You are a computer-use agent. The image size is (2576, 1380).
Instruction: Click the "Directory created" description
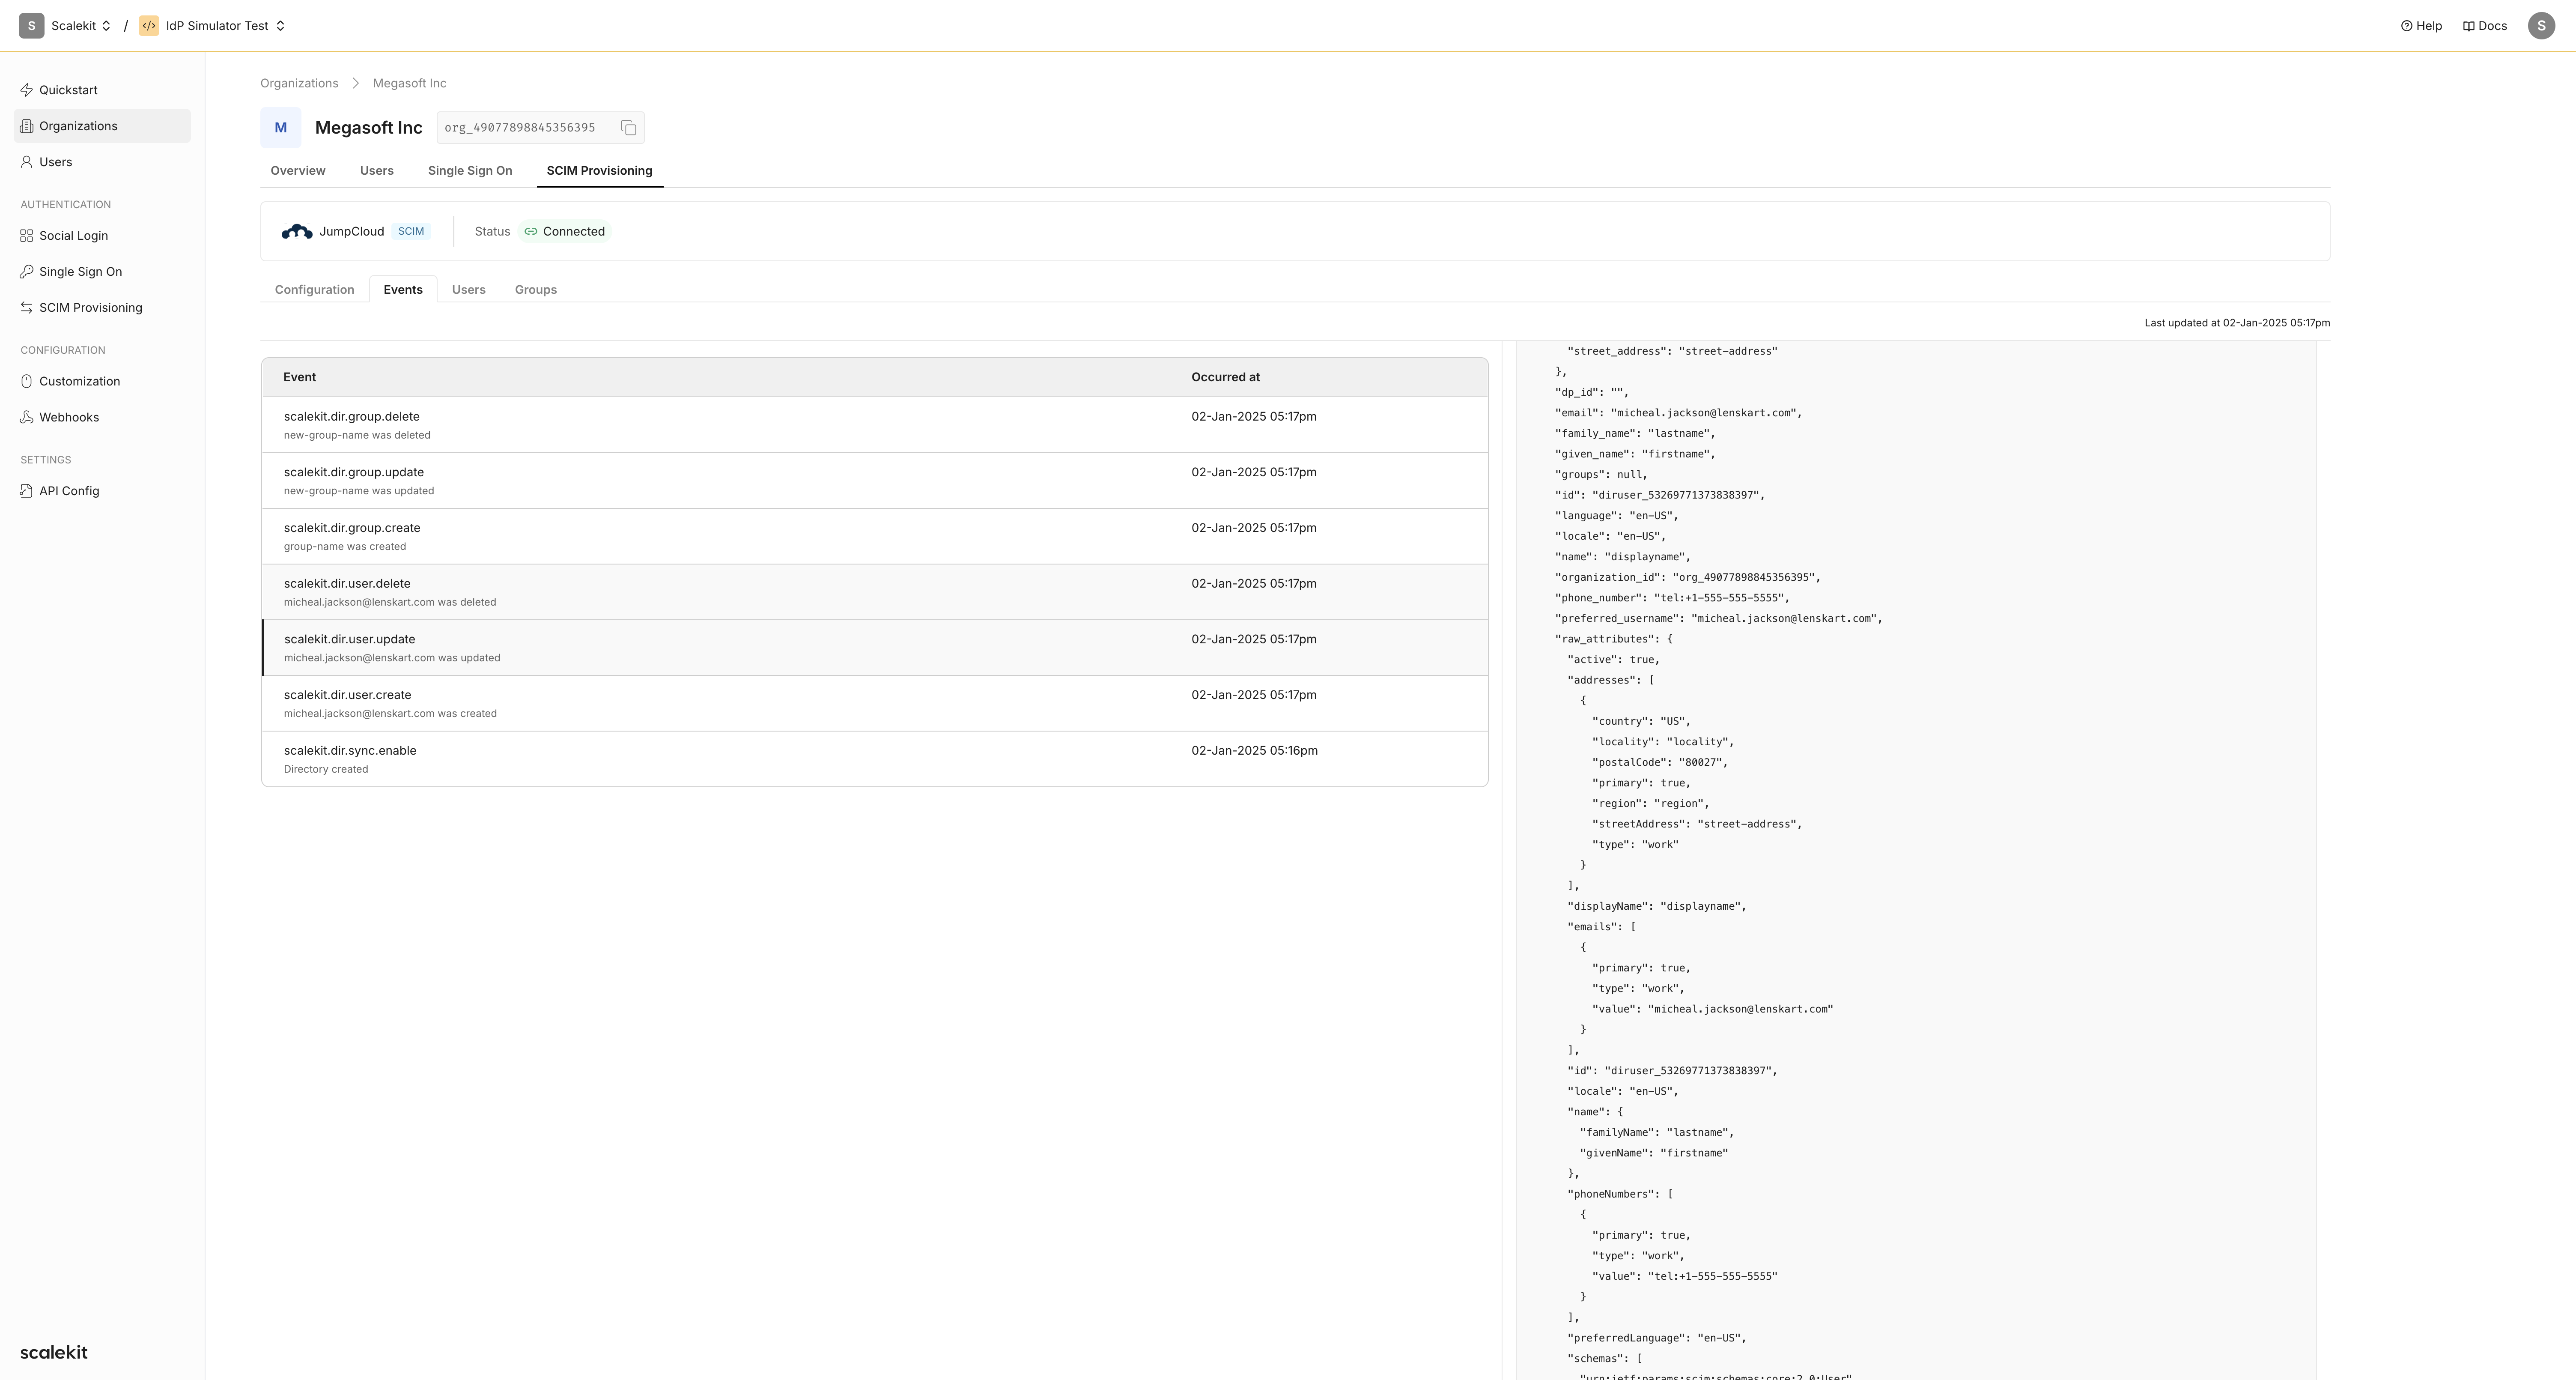pos(326,770)
